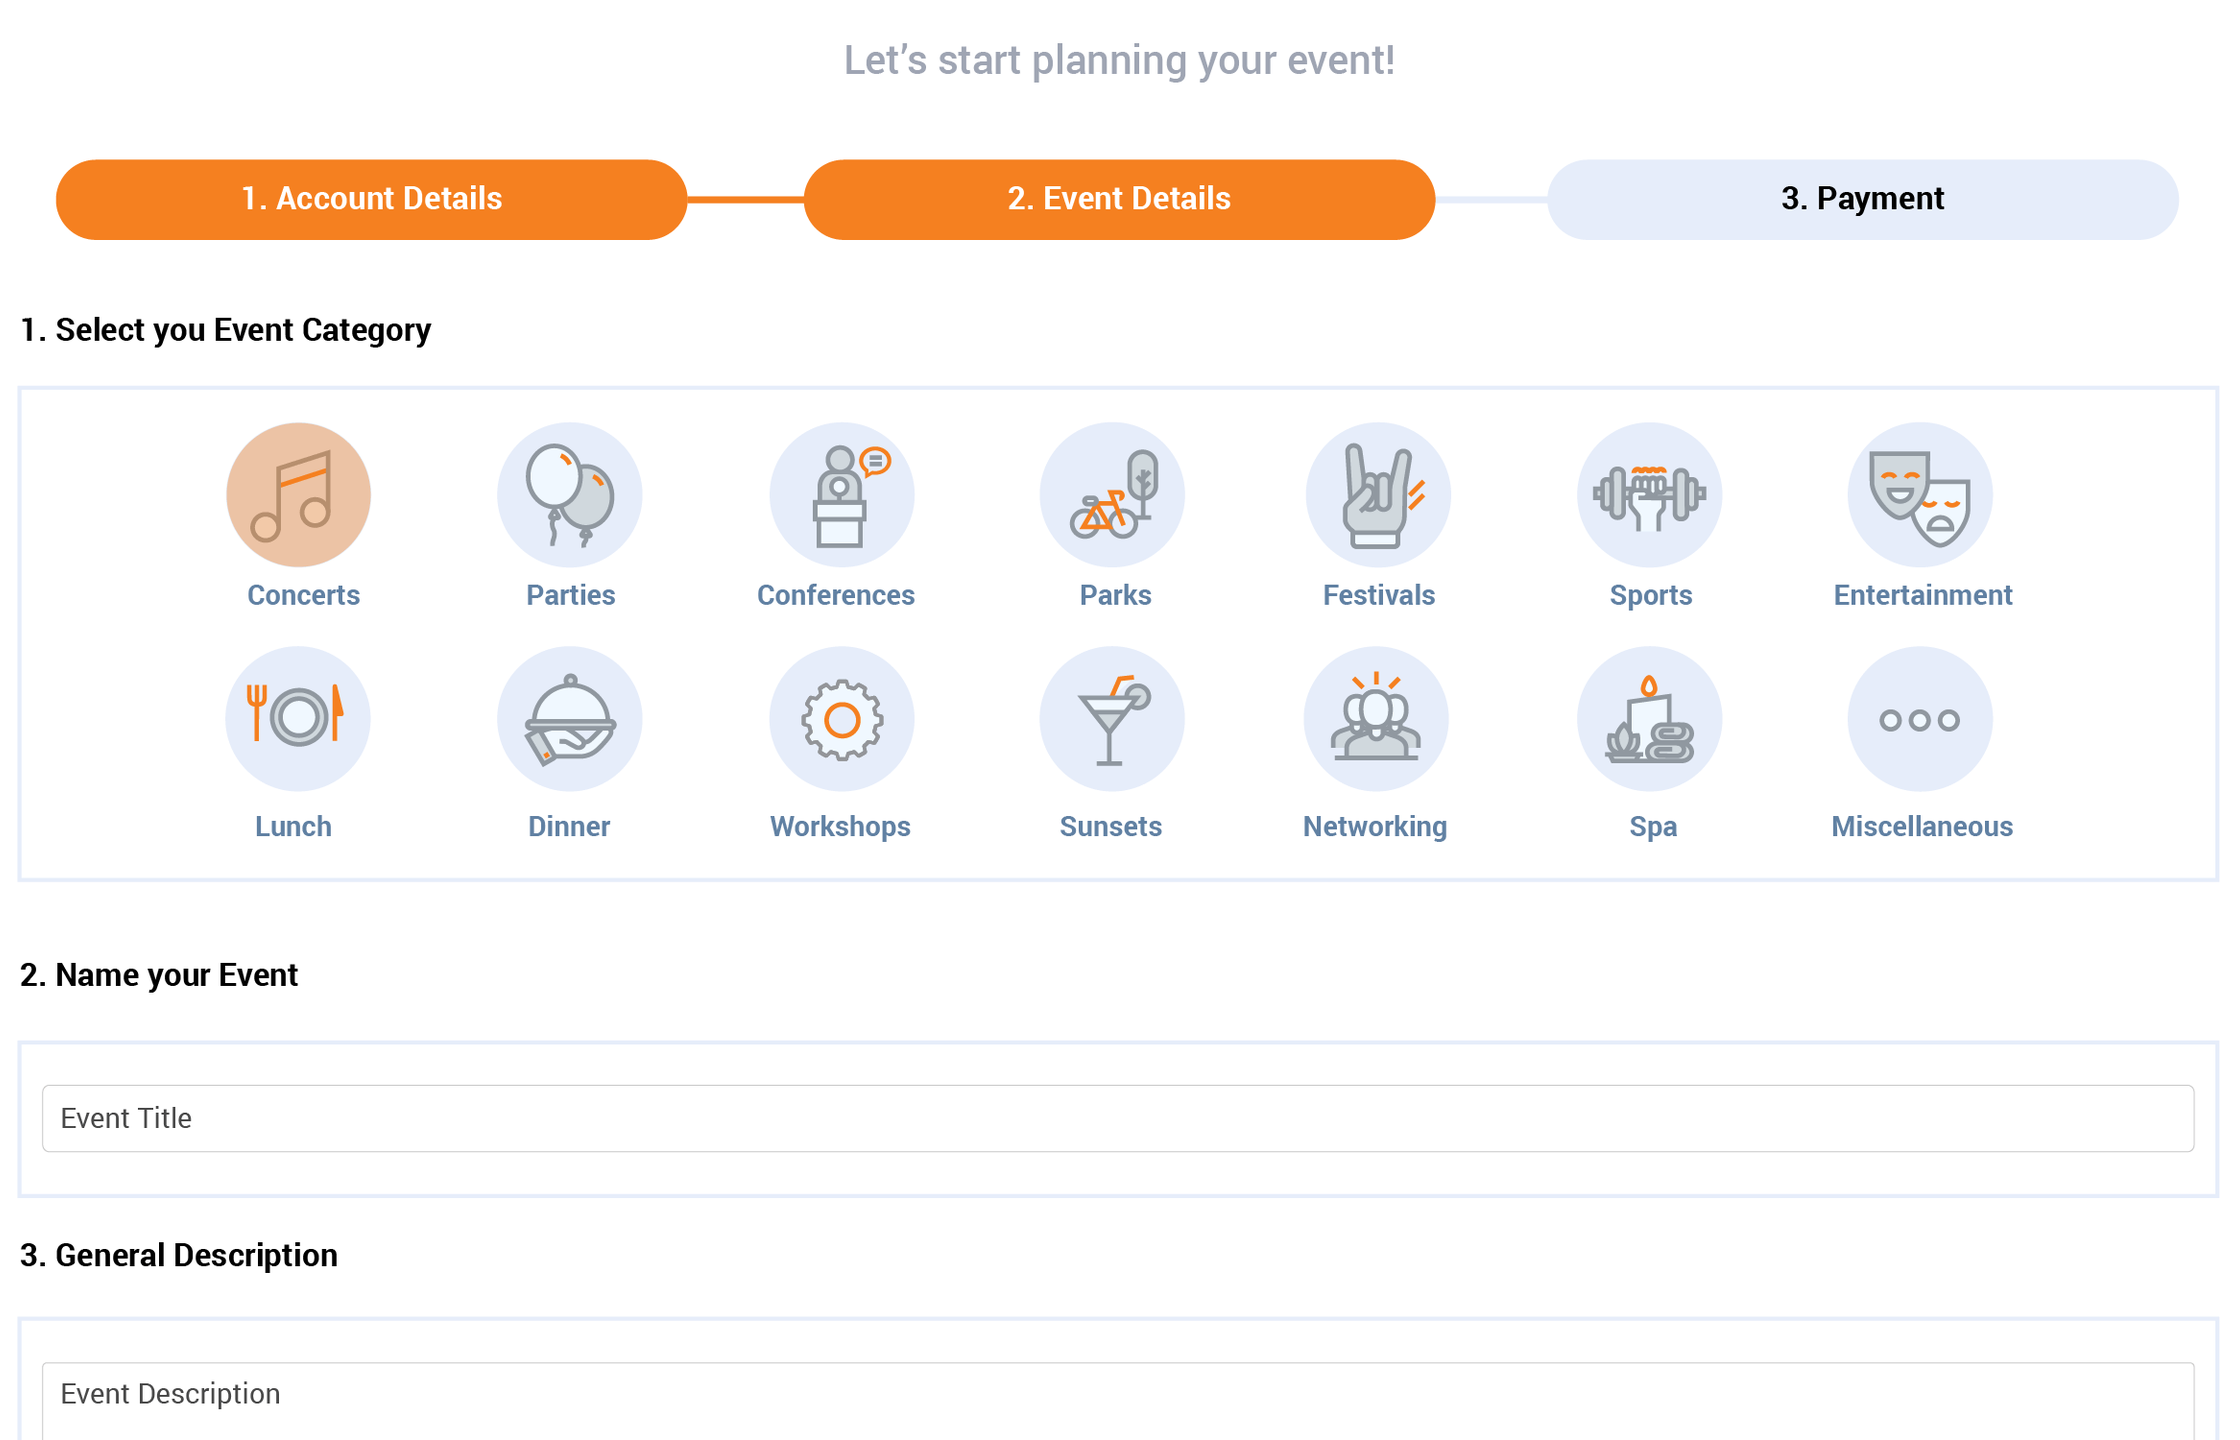2240x1440 pixels.
Task: Pick the Conferences speaker podium icon
Action: click(841, 495)
